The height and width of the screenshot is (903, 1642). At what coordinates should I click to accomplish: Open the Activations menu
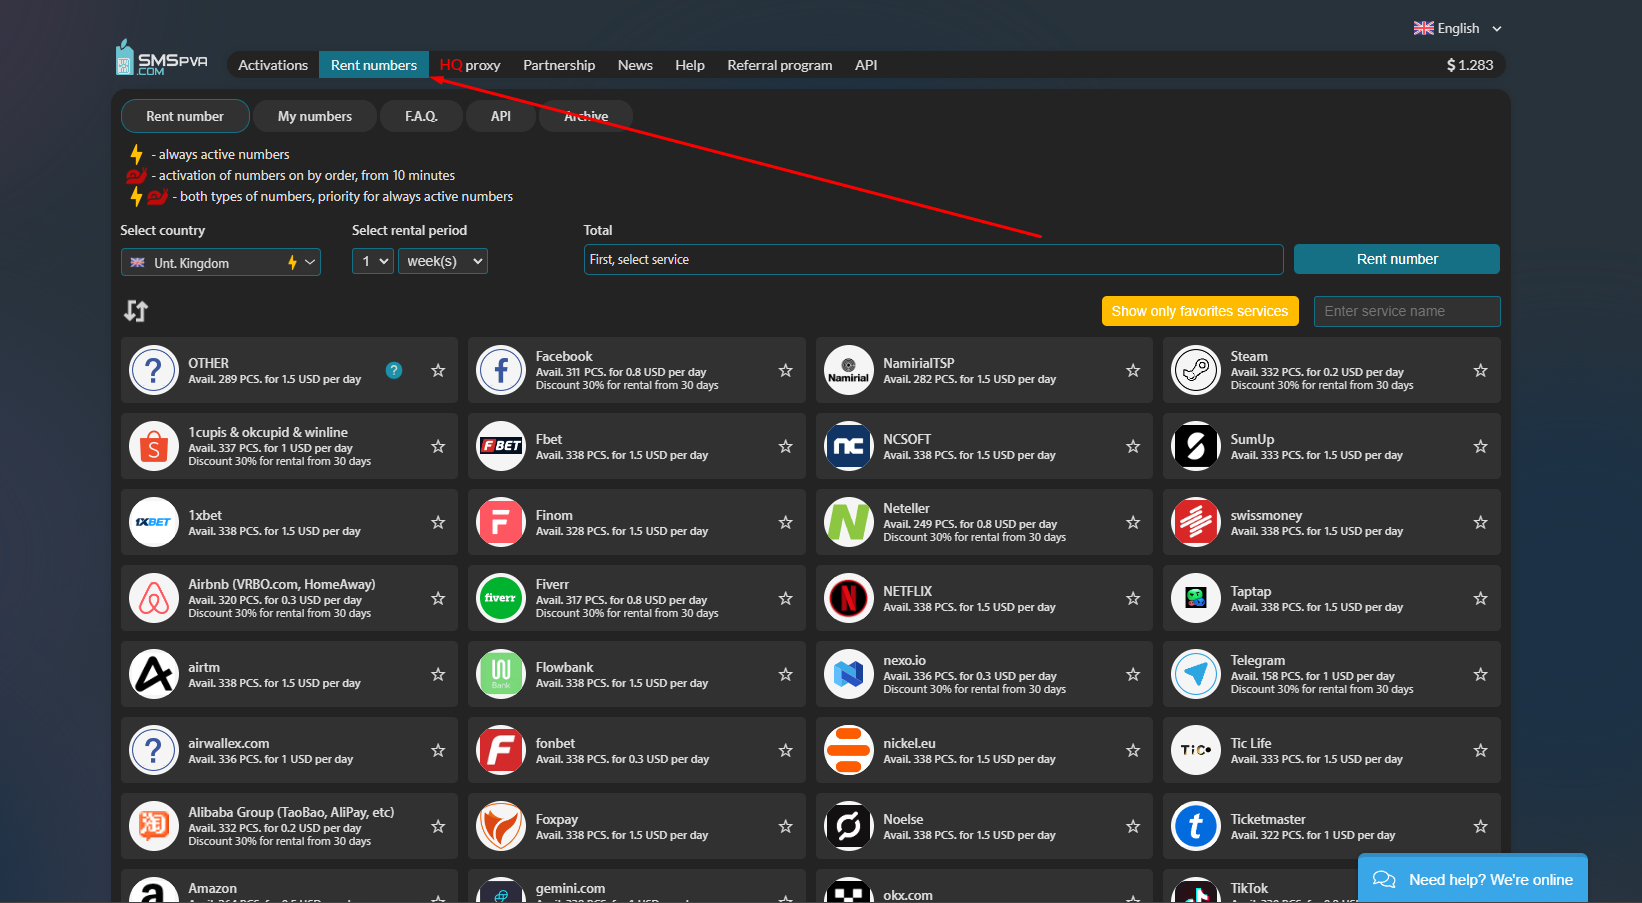(273, 65)
